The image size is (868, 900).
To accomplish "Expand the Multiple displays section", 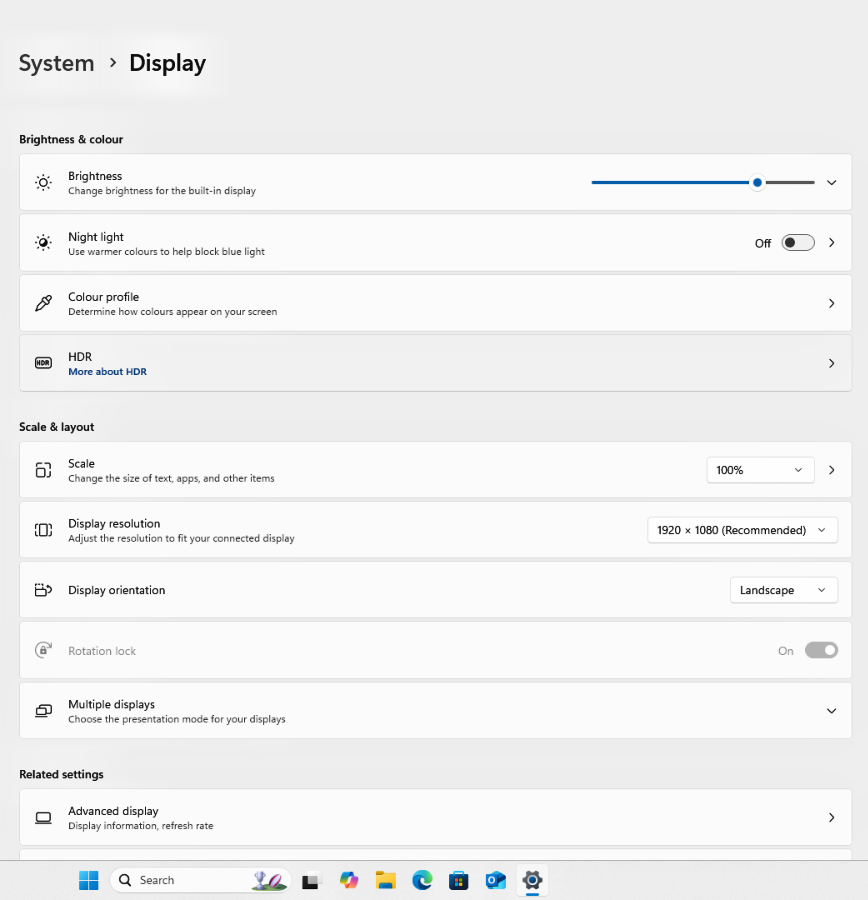I will 831,711.
